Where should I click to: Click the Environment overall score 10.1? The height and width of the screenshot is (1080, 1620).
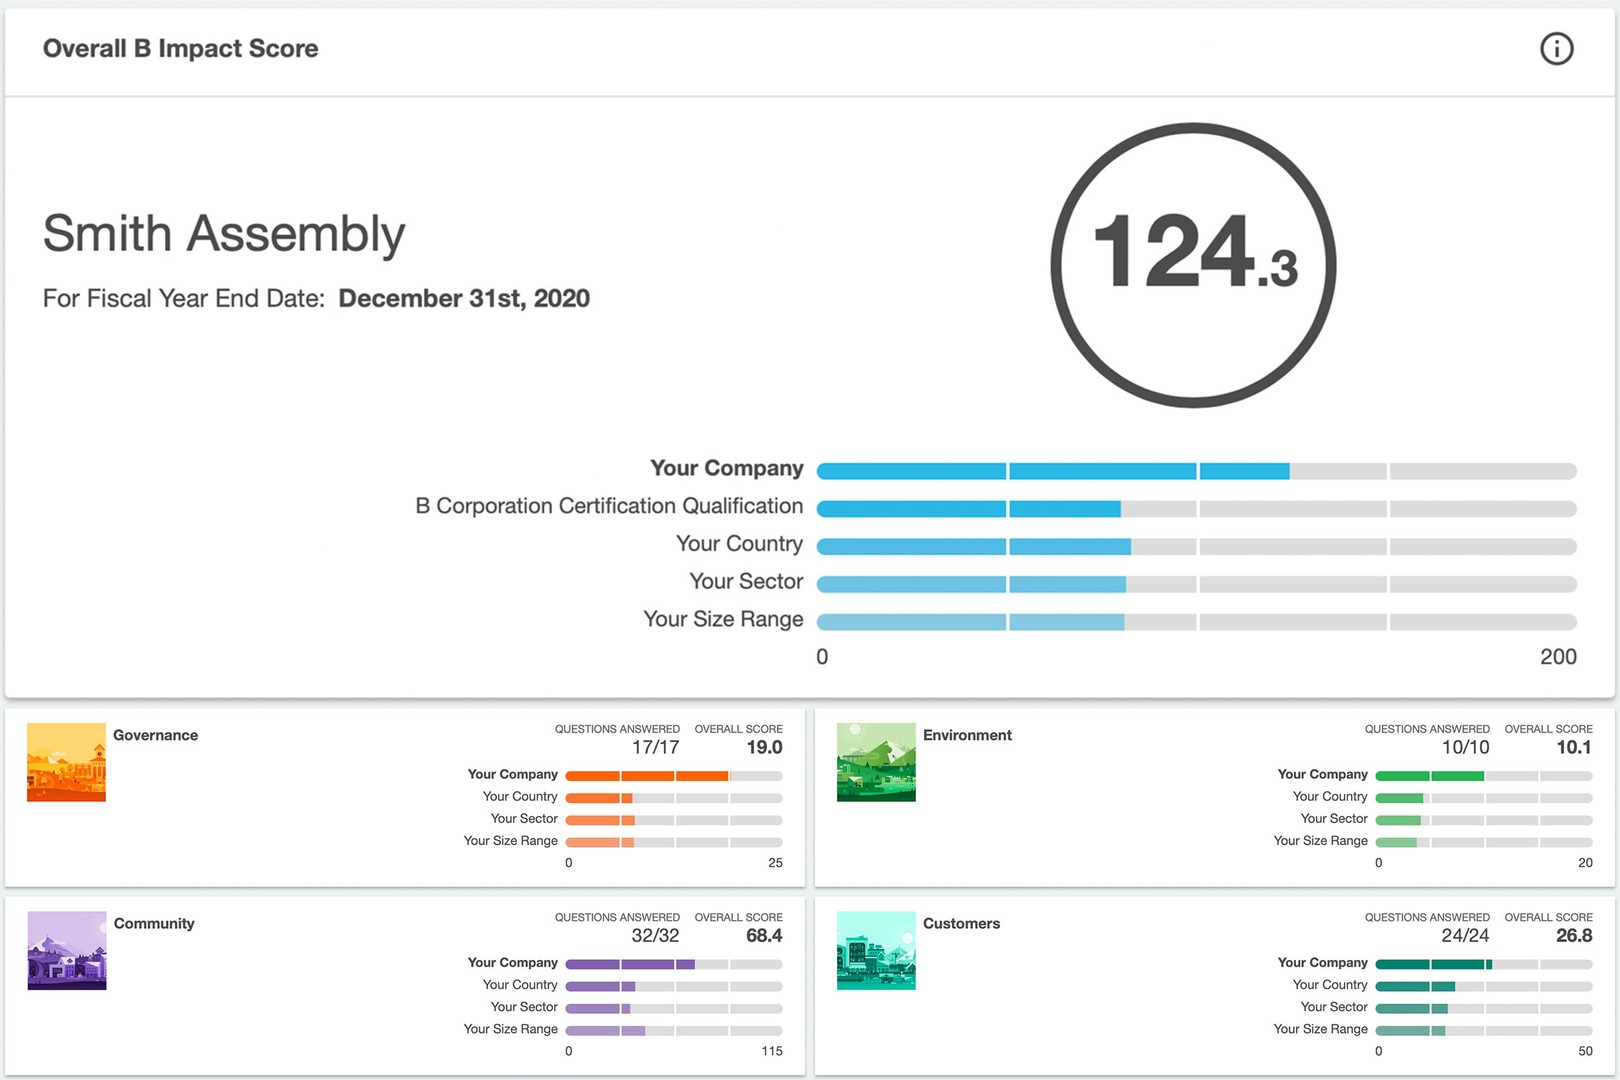click(1574, 747)
